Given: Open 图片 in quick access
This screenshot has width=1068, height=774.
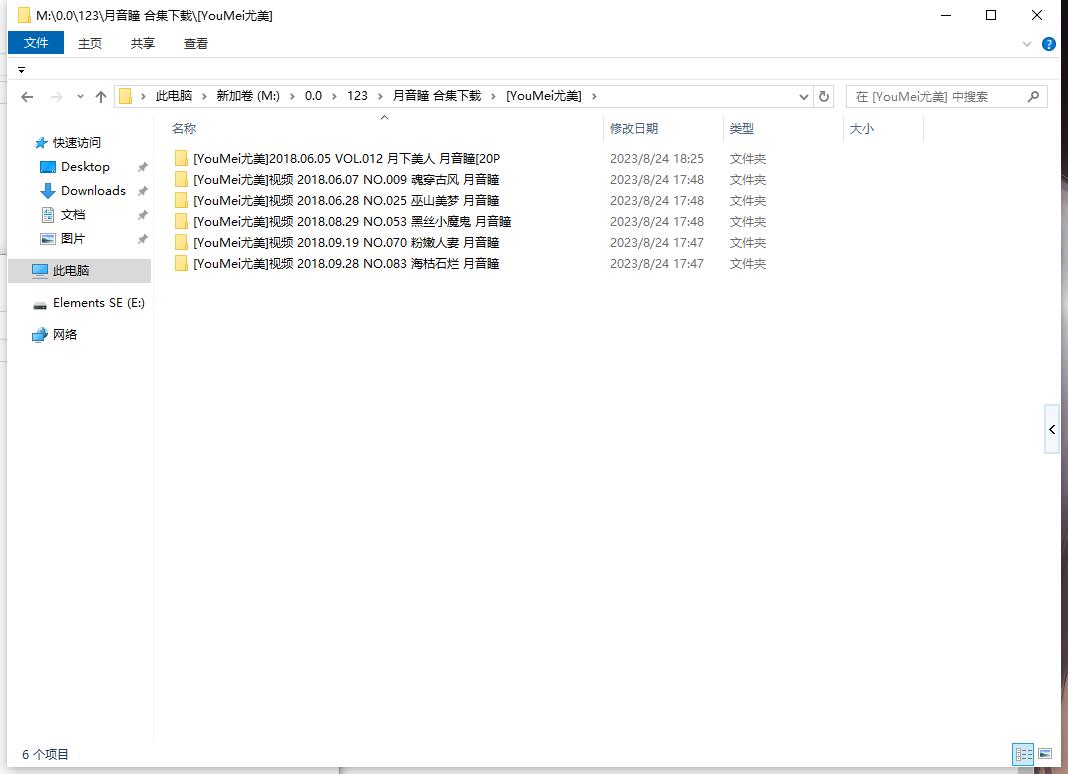Looking at the screenshot, I should (x=73, y=238).
